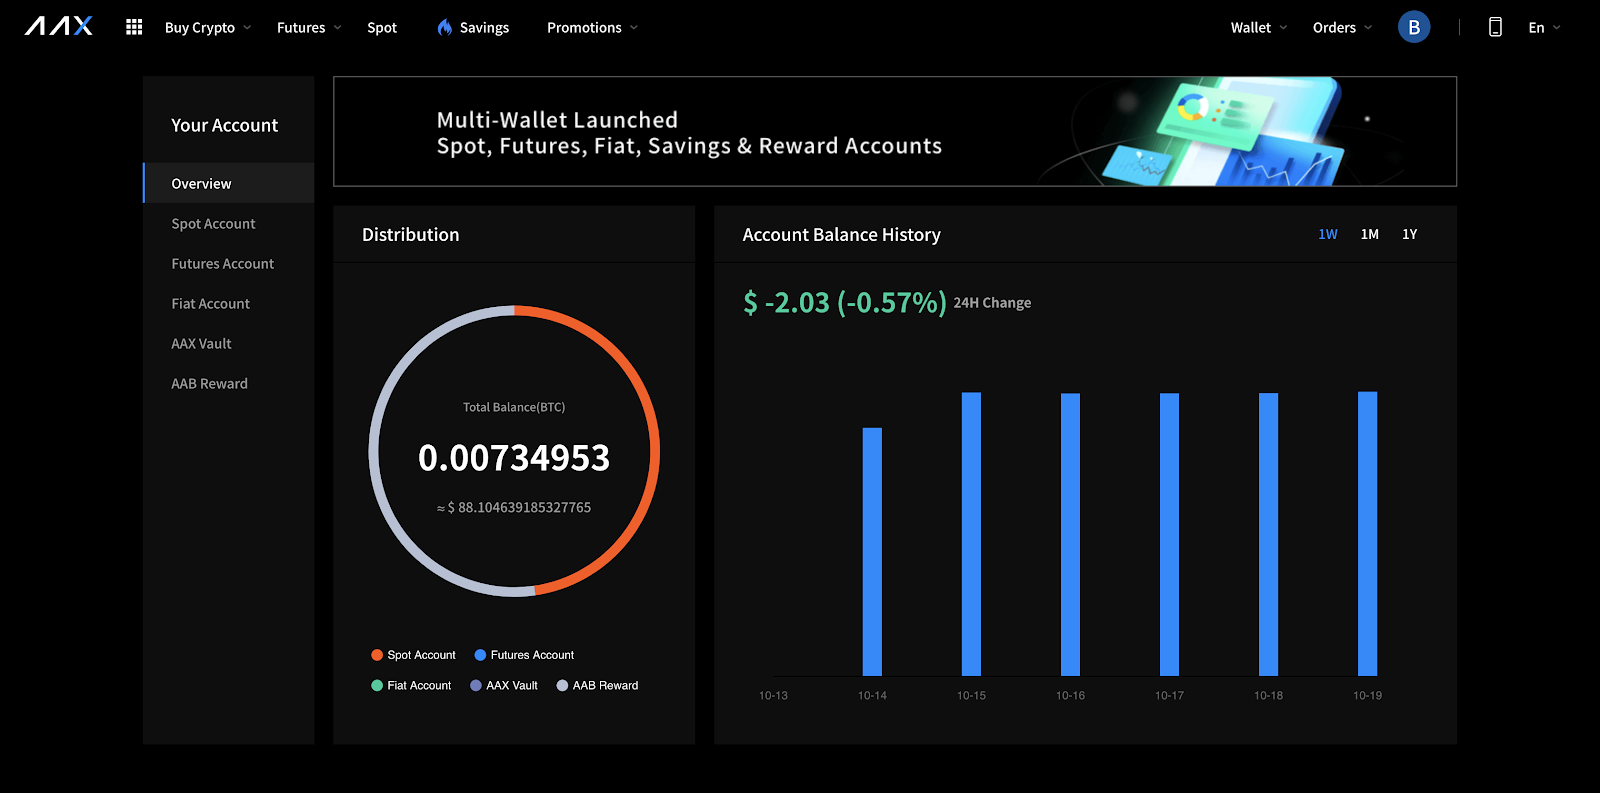Click the 10-16 balance bar
This screenshot has width=1600, height=793.
[1070, 535]
